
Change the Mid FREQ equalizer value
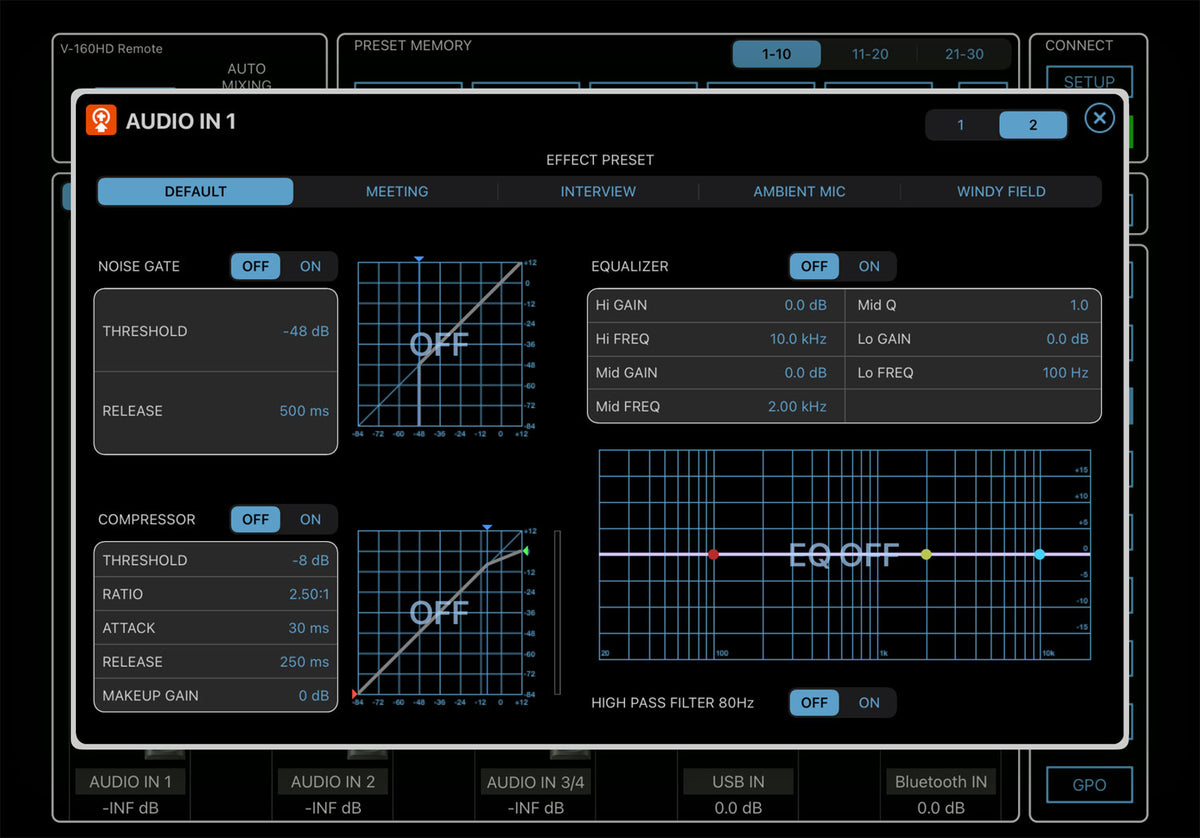tap(714, 407)
